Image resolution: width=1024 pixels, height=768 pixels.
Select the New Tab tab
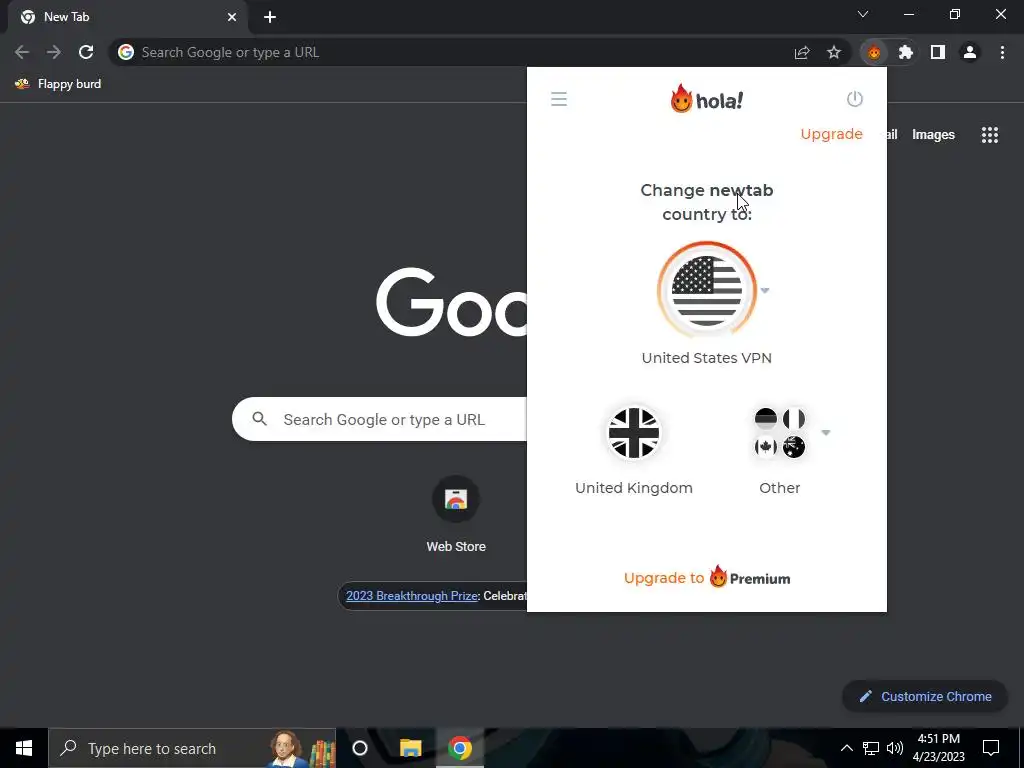[x=128, y=17]
